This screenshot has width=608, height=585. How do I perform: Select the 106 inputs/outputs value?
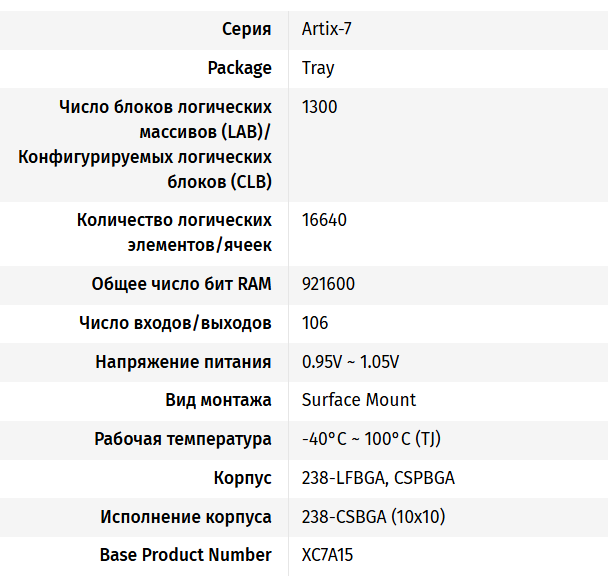315,323
